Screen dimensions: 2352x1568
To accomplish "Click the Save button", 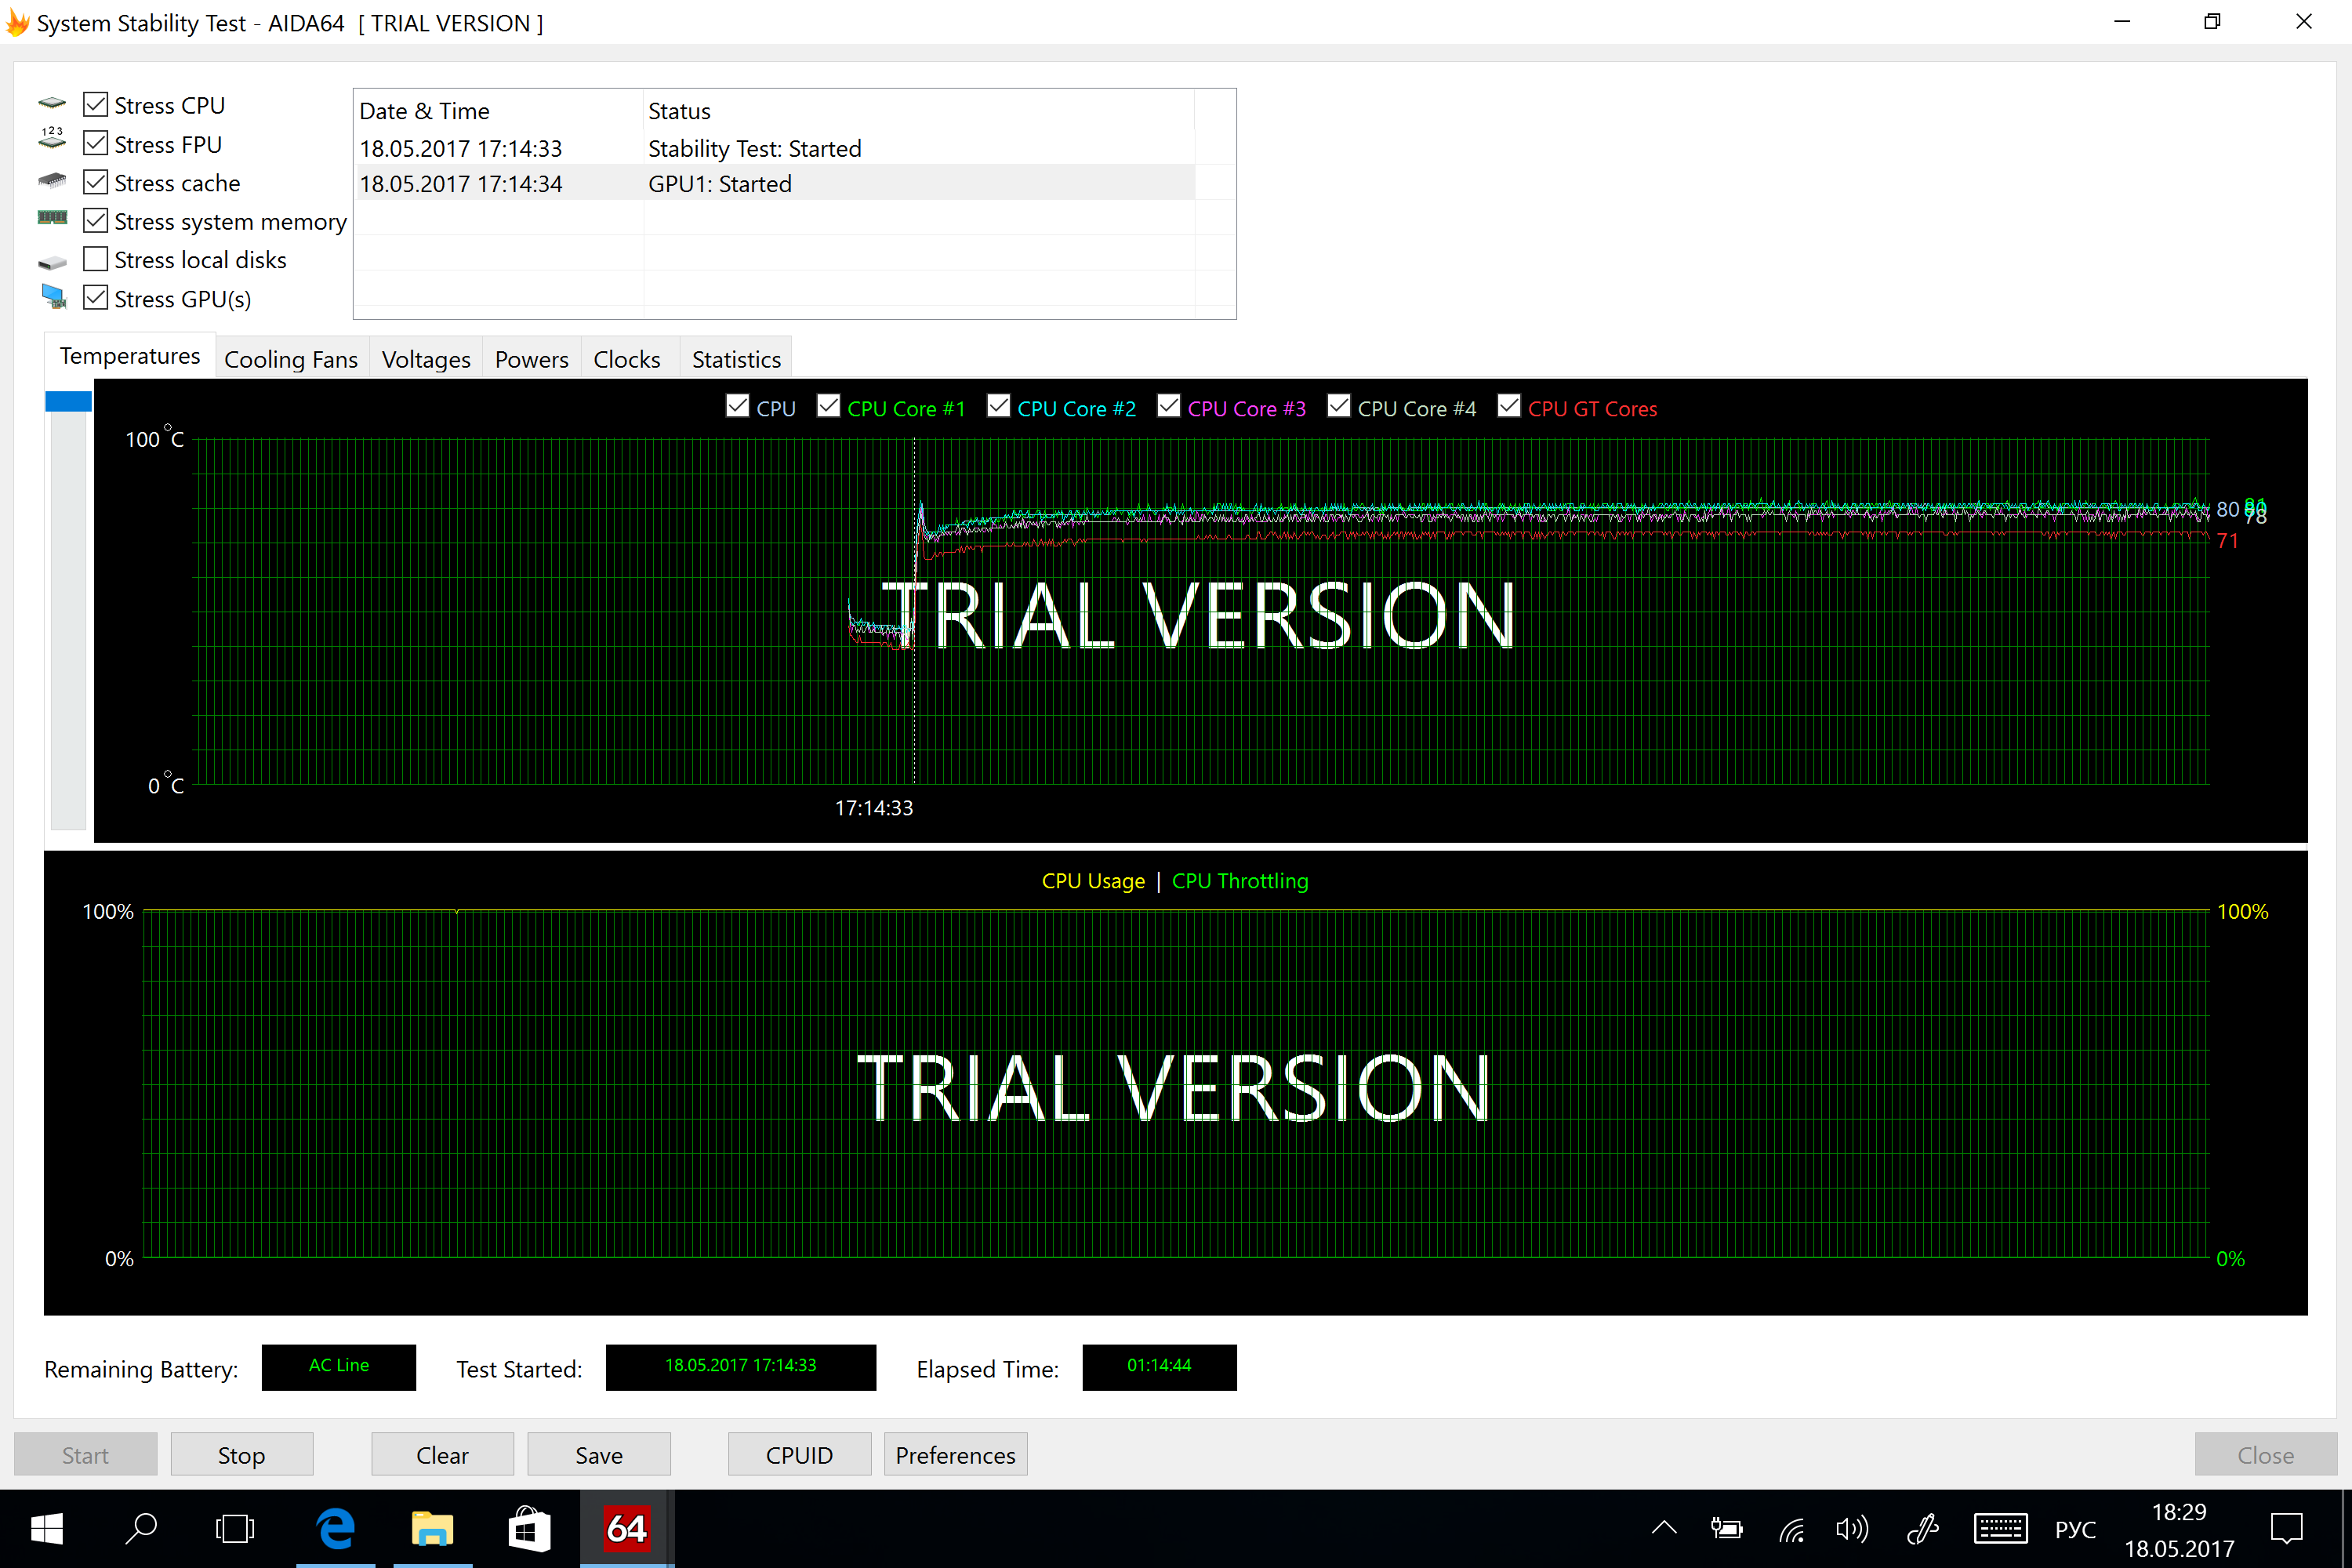I will (x=599, y=1455).
